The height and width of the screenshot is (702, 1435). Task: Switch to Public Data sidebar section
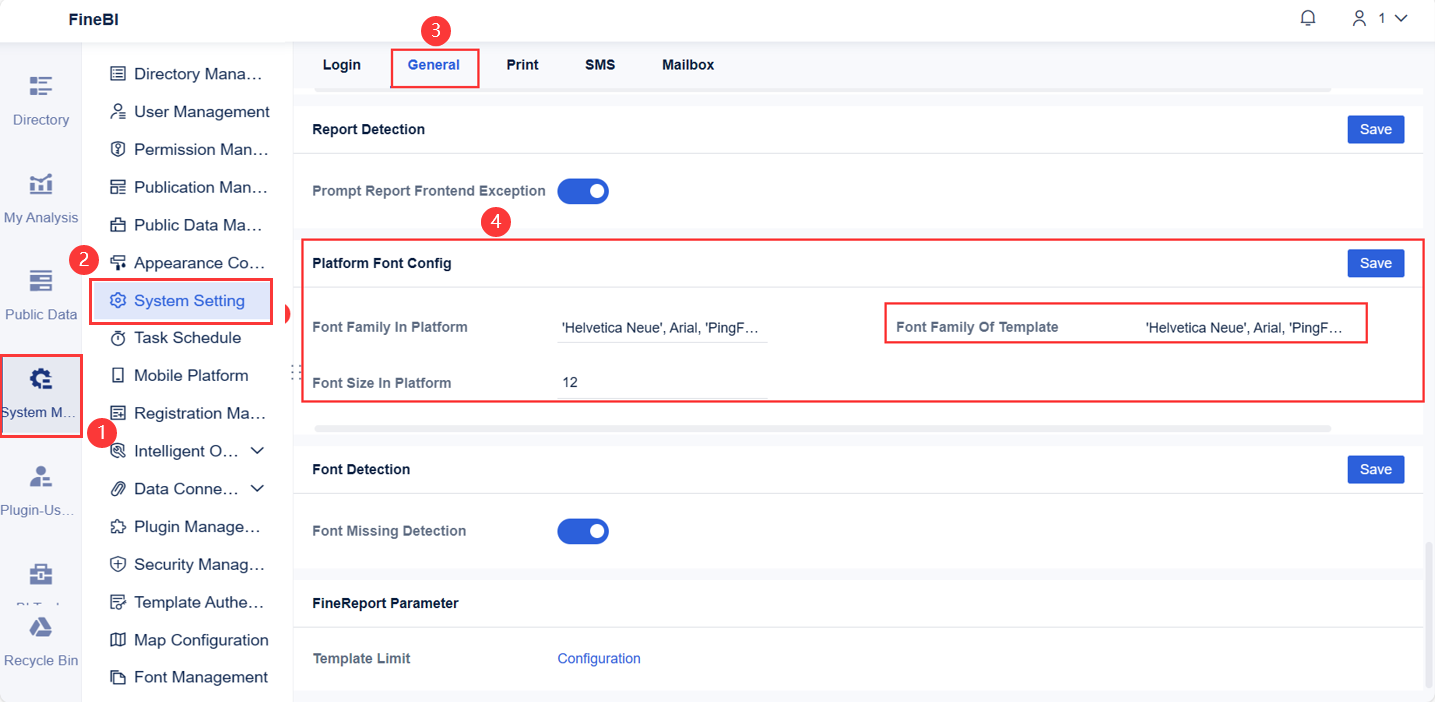pyautogui.click(x=40, y=295)
